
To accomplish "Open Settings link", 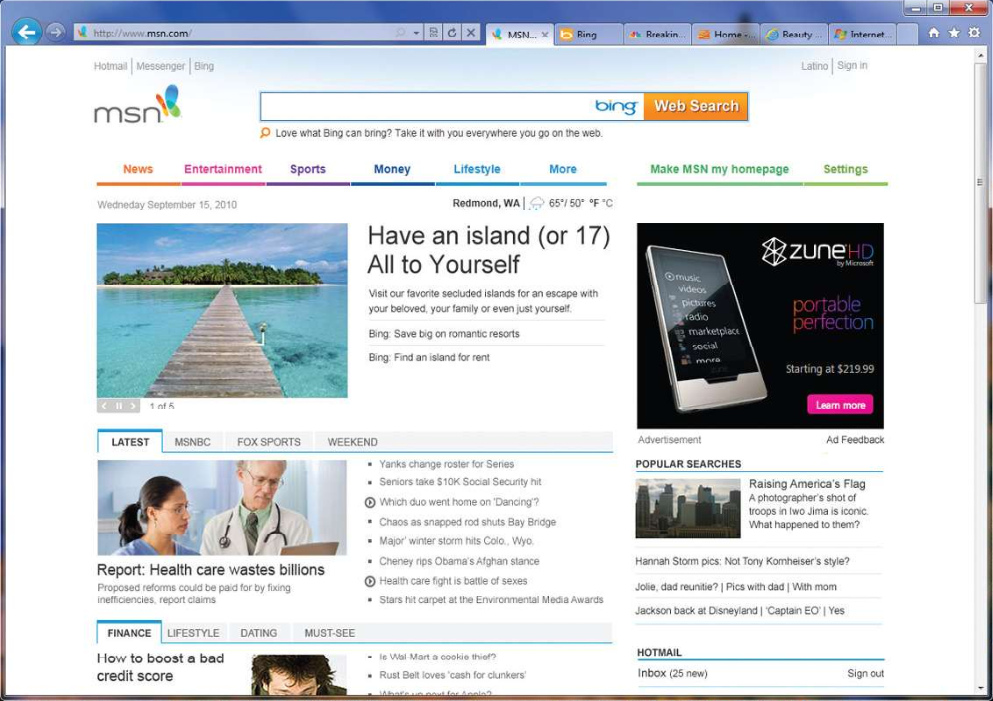I will 845,169.
